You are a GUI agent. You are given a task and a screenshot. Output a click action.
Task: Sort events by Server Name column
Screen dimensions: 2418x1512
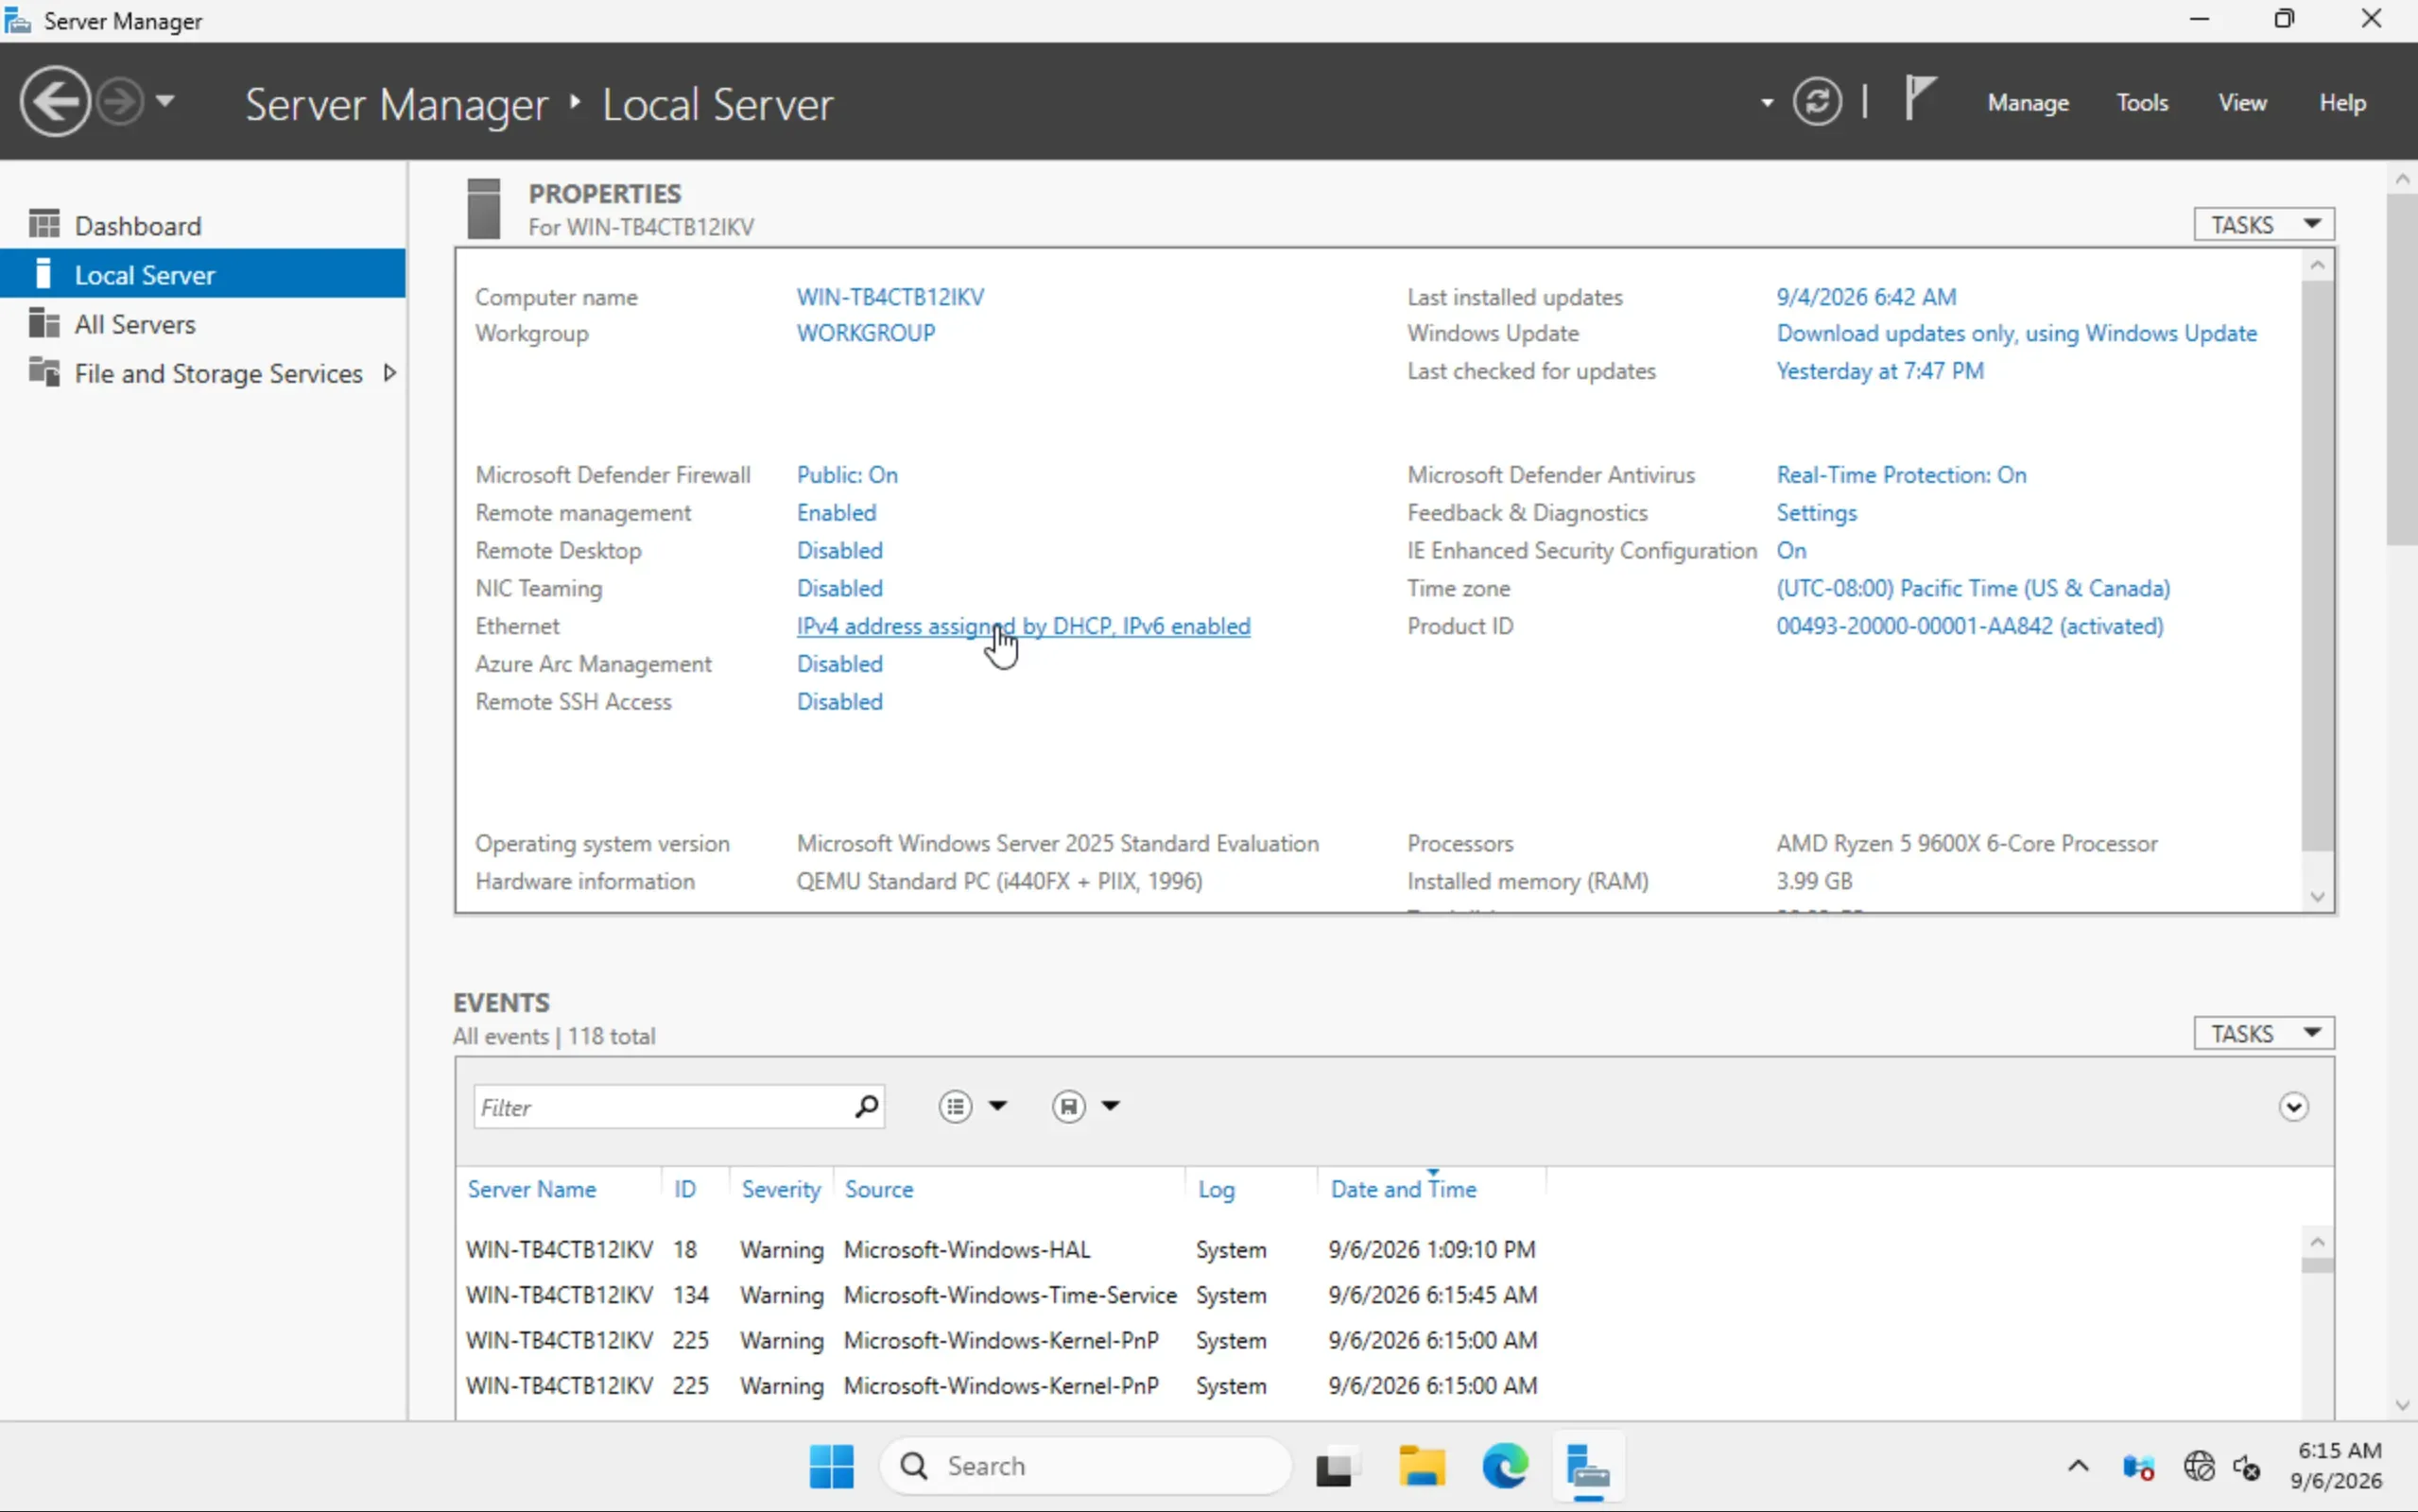(x=532, y=1189)
